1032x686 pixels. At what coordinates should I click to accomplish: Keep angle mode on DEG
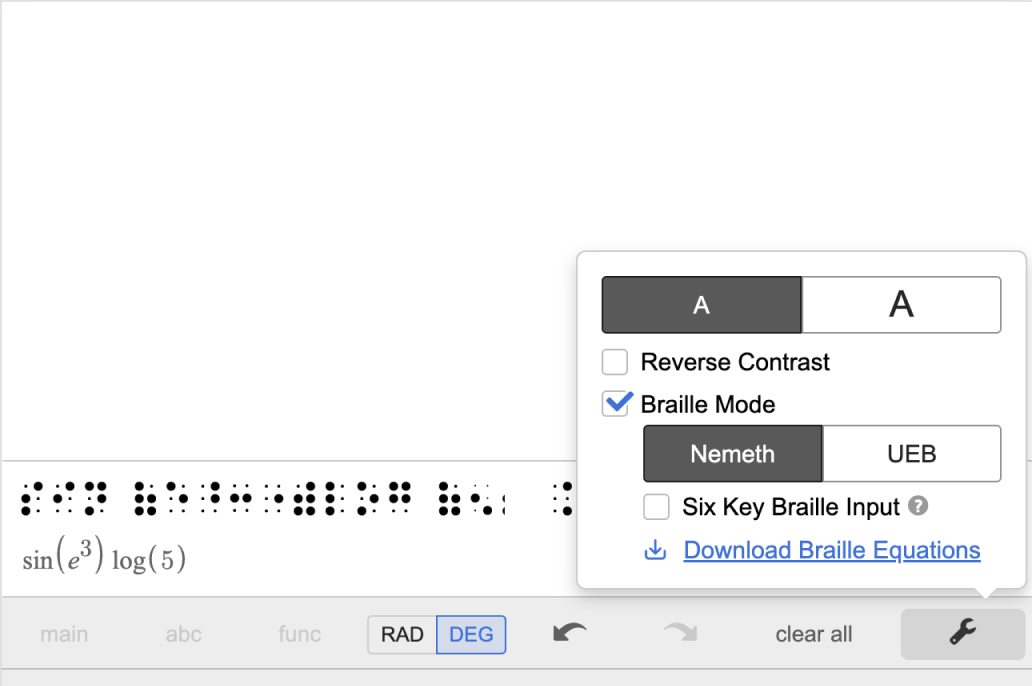coord(470,634)
